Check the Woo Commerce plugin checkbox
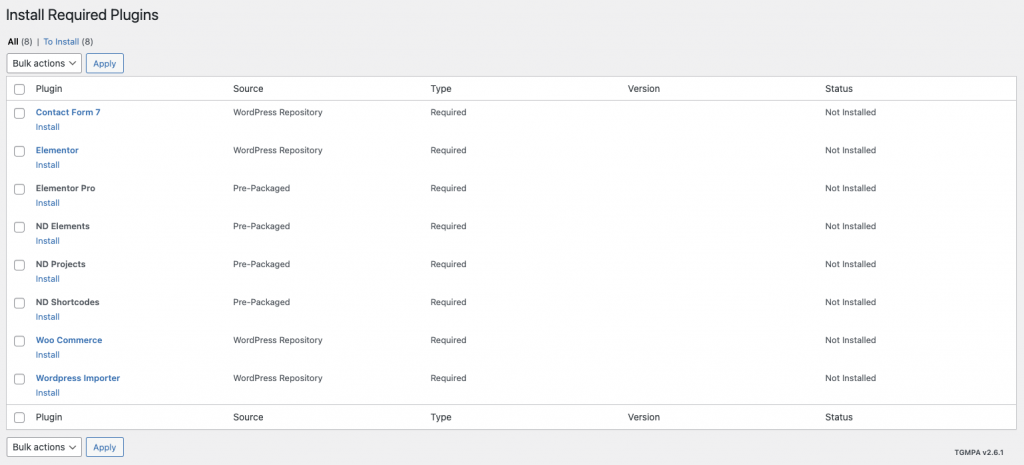The image size is (1024, 465). (19, 341)
